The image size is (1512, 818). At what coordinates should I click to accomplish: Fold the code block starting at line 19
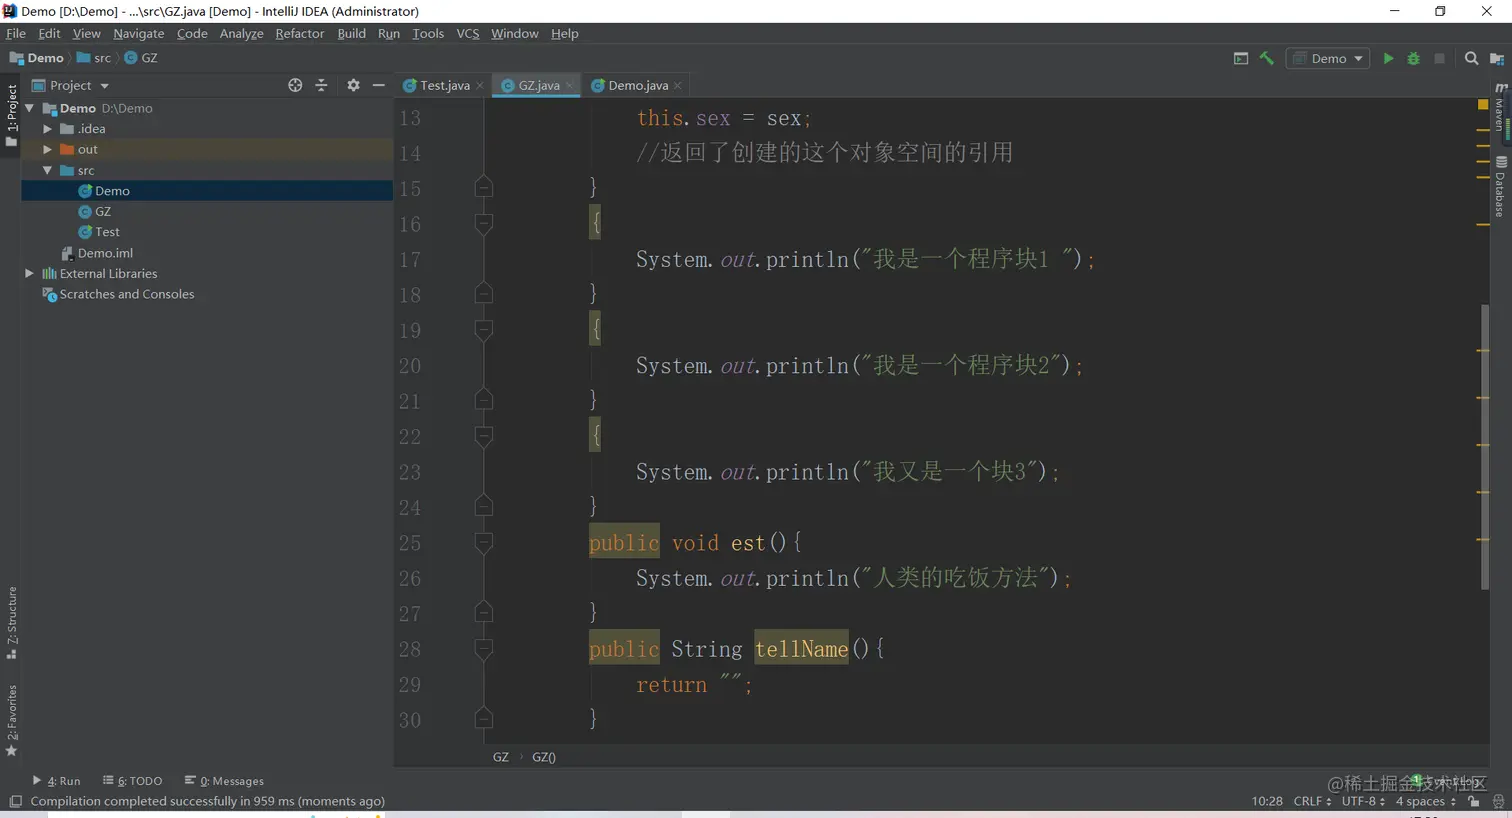tap(484, 330)
